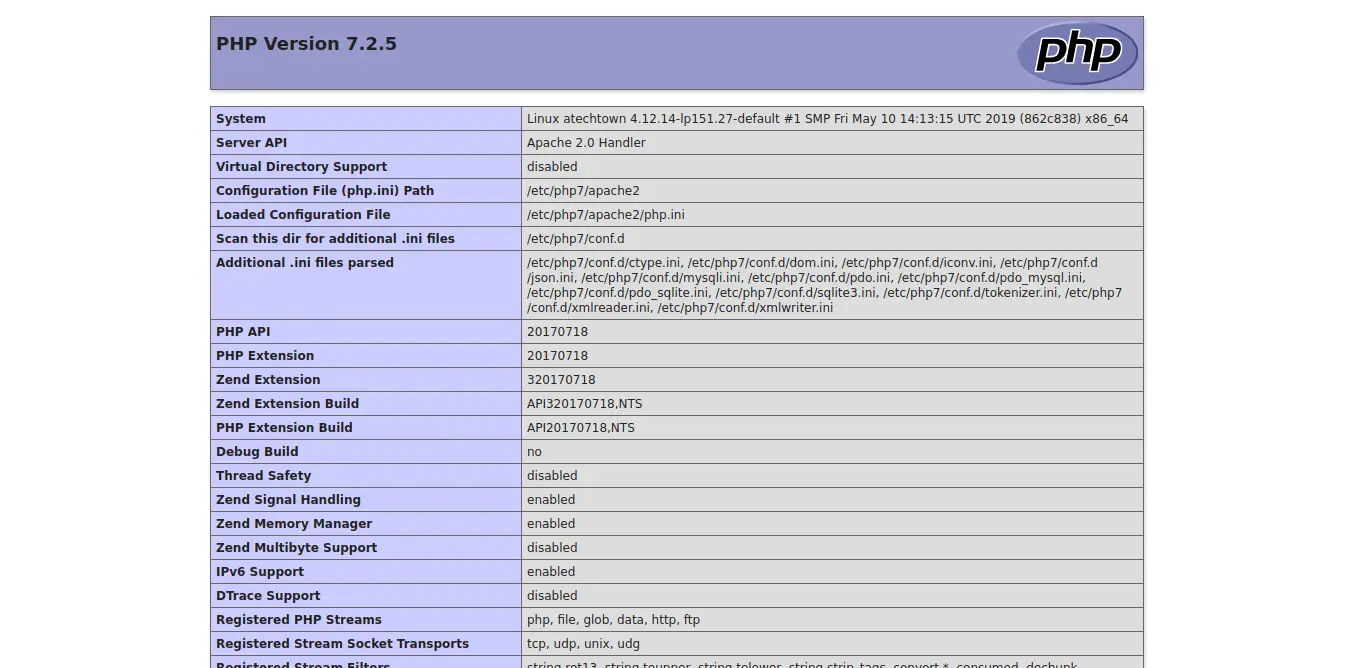Click 'Additional .ini files parsed' label
1354x668 pixels.
click(x=305, y=263)
